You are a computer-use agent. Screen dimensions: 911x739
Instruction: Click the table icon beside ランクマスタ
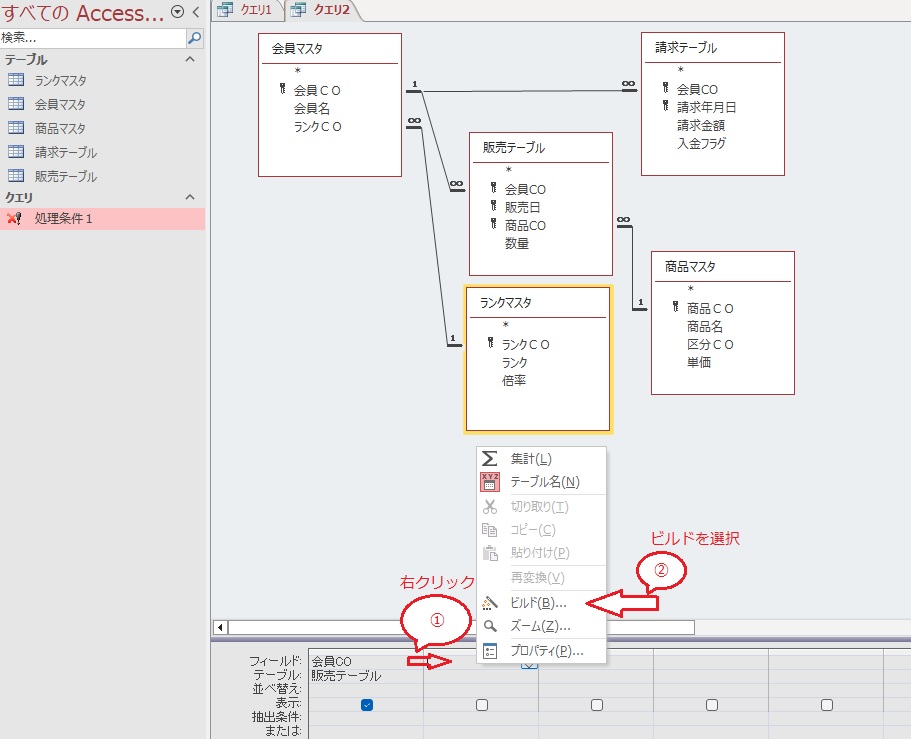tap(16, 80)
